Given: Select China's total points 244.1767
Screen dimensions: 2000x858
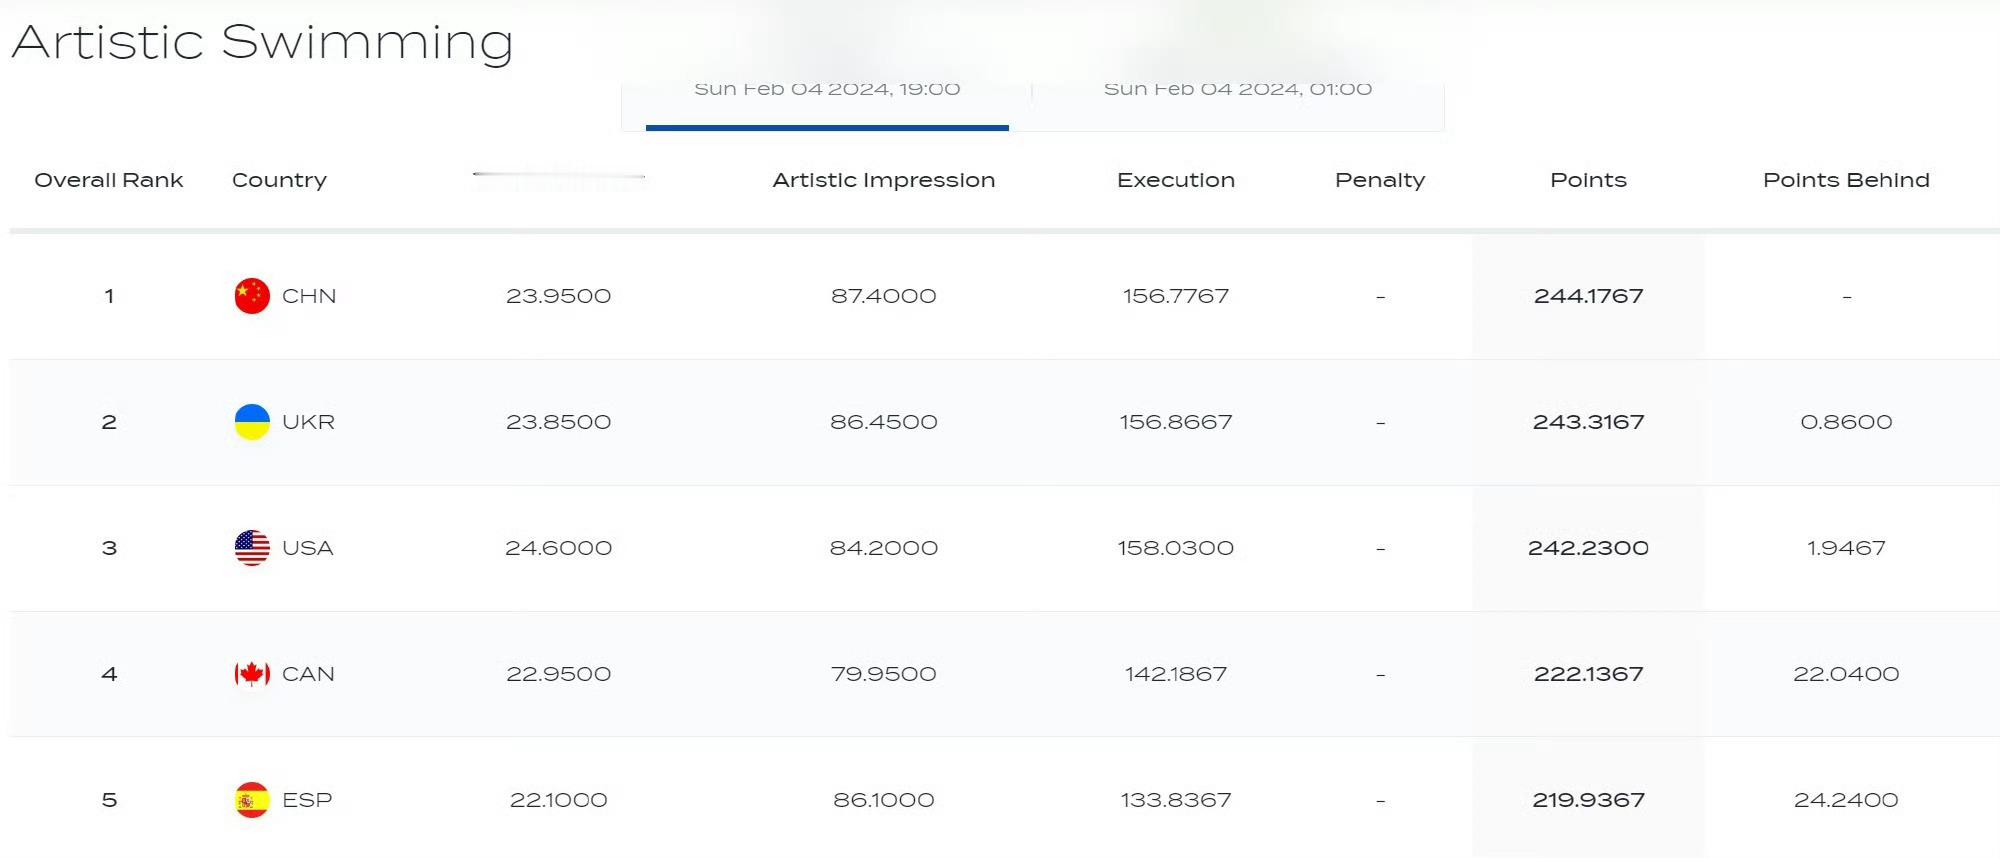Looking at the screenshot, I should point(1588,296).
